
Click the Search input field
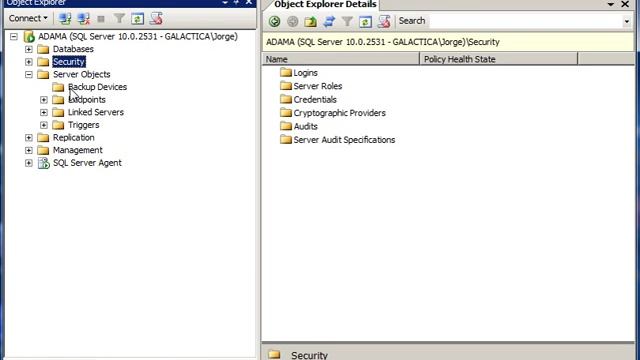click(526, 21)
